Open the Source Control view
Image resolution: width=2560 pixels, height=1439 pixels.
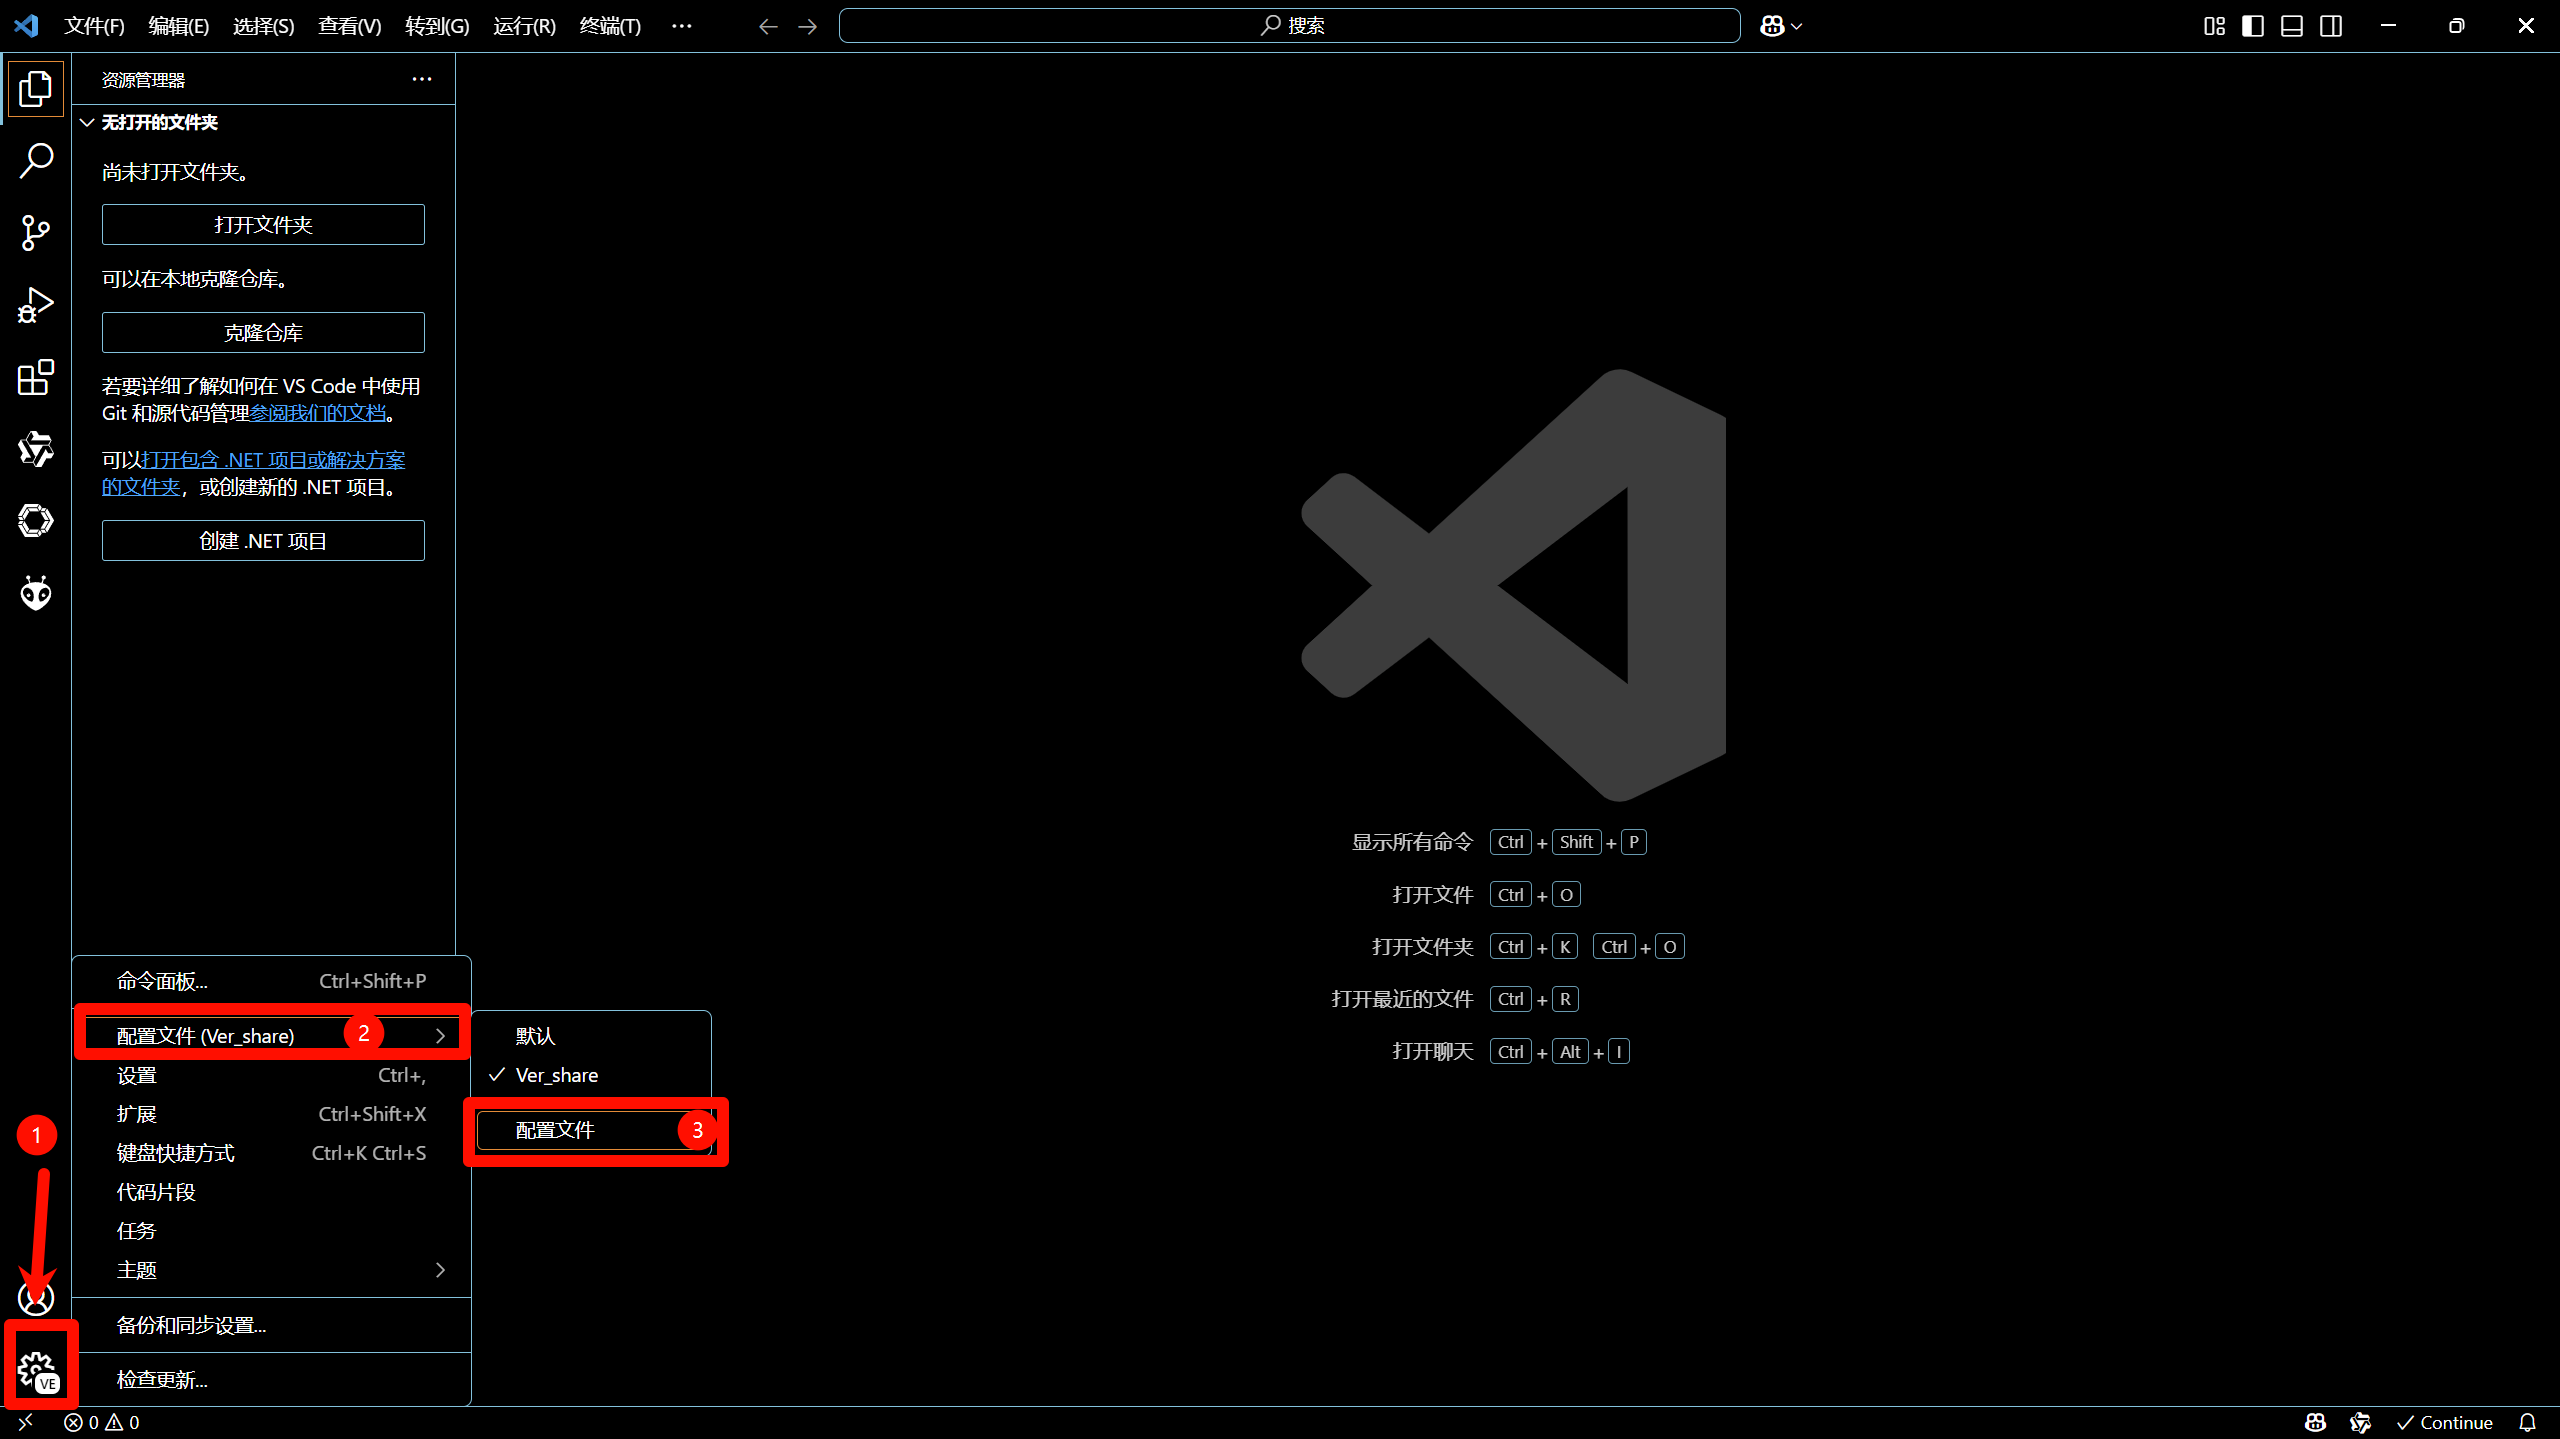(x=36, y=233)
